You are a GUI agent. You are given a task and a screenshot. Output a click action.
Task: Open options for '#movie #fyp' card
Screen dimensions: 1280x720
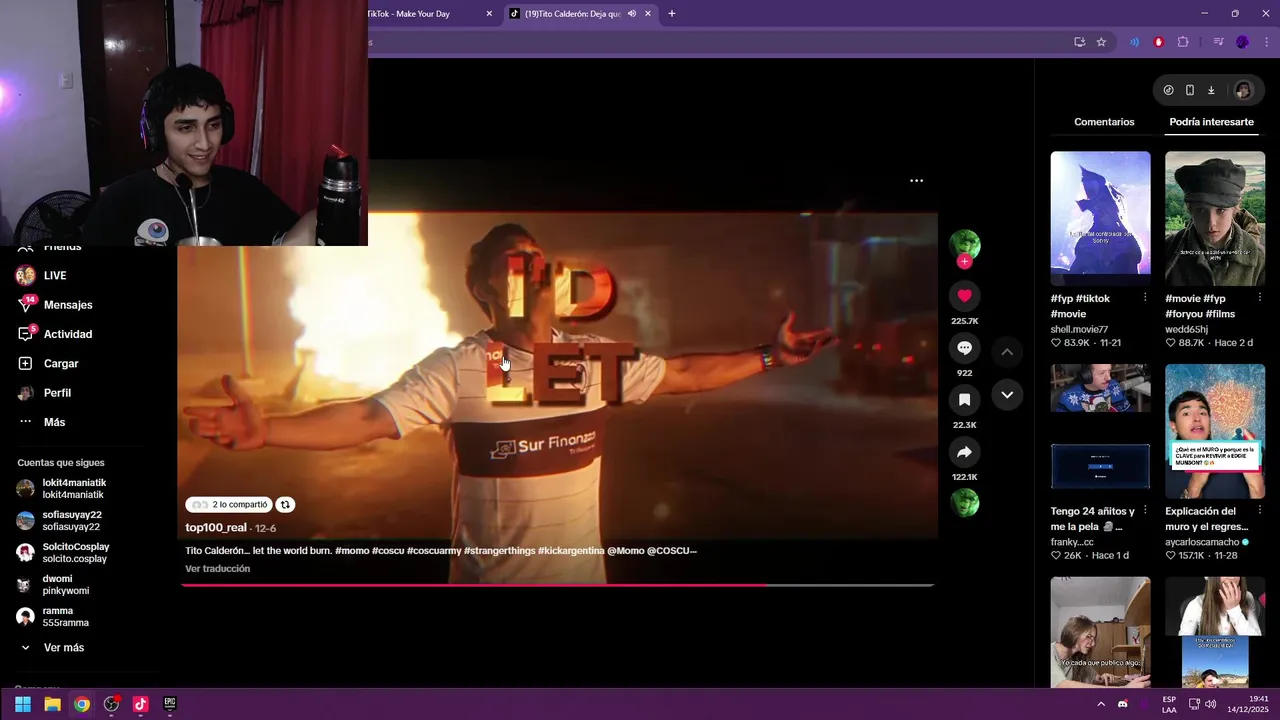1260,298
